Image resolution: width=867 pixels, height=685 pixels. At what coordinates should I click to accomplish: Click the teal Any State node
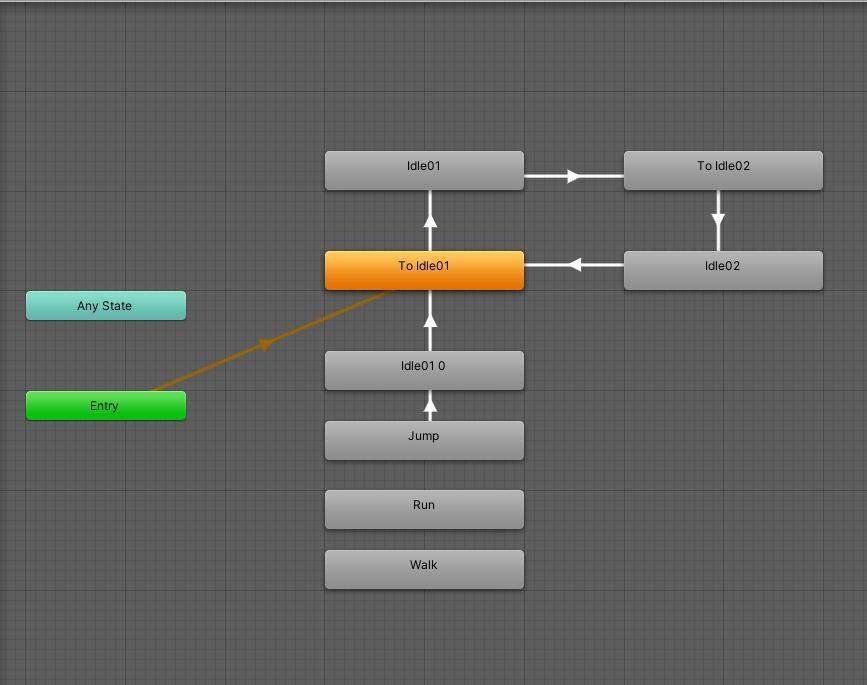tap(105, 305)
